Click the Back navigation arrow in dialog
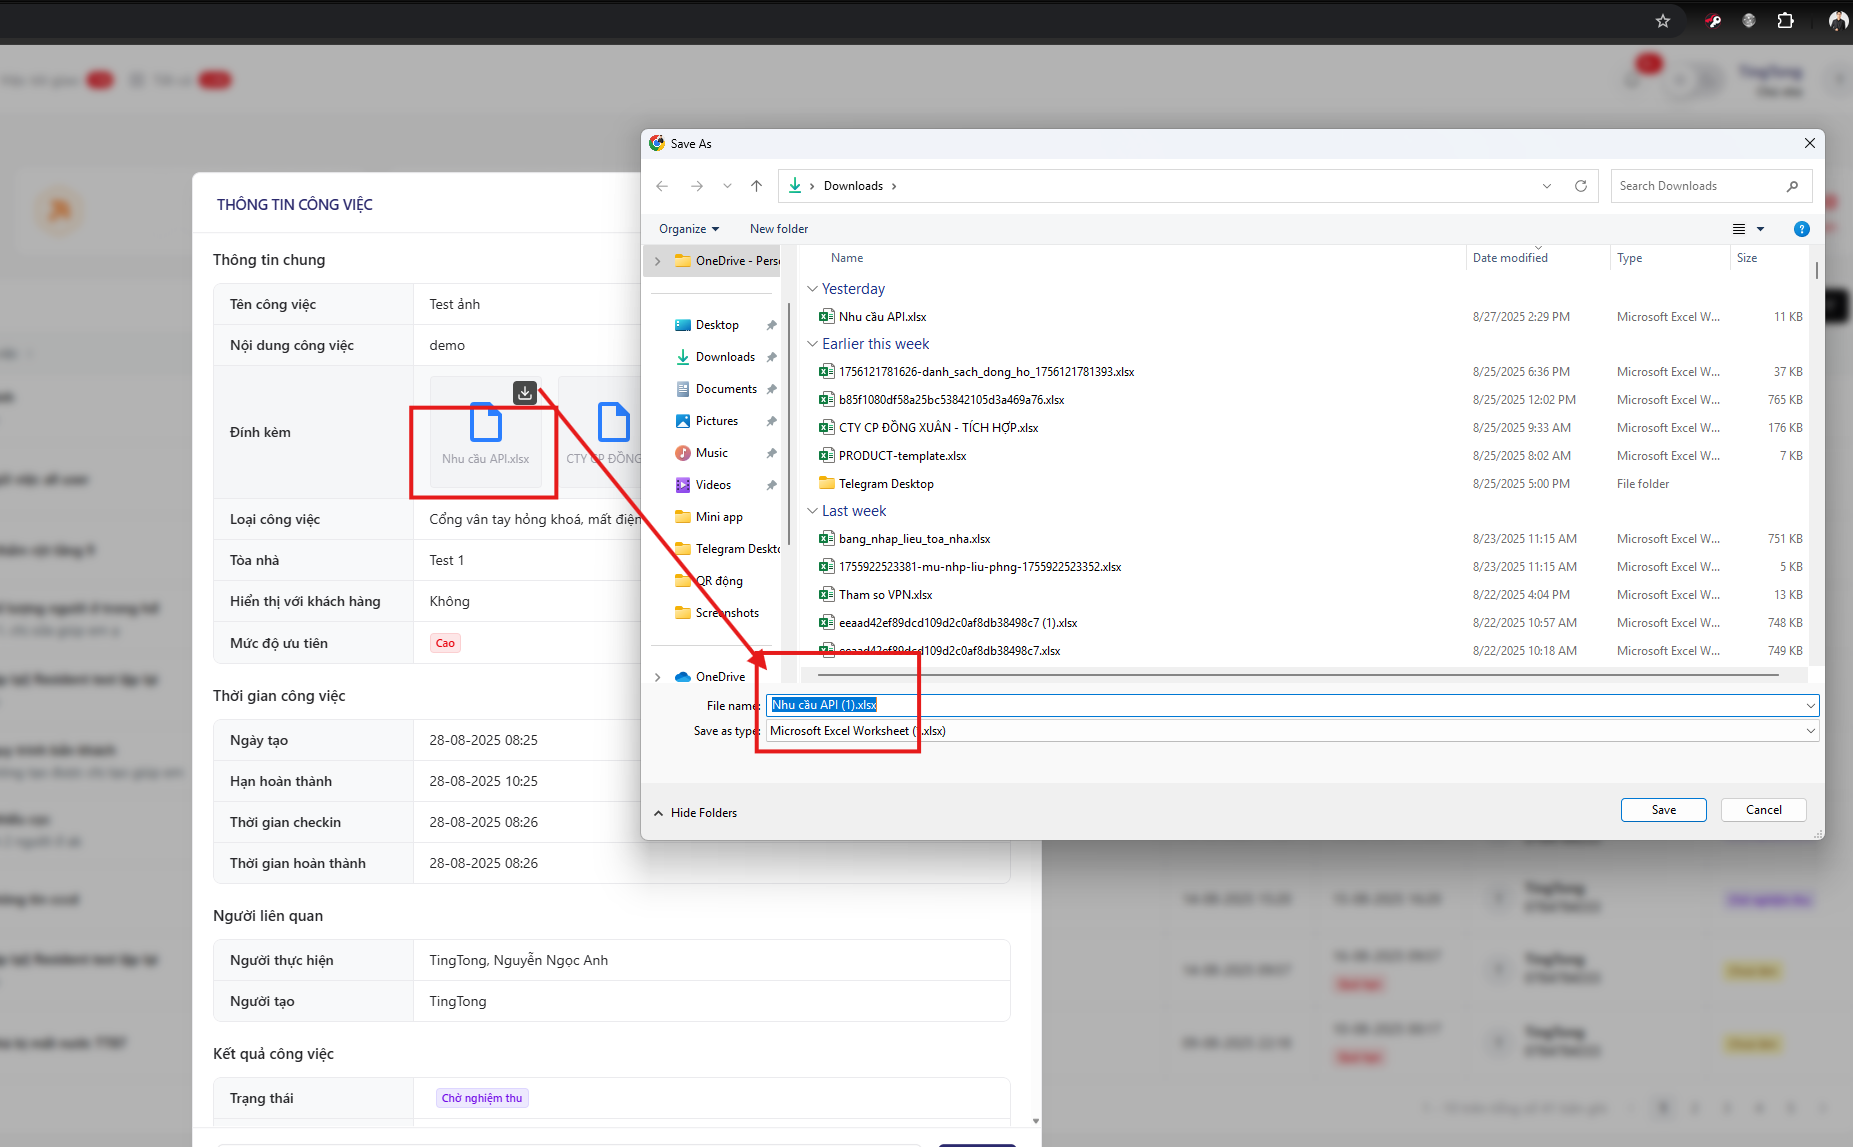 pos(662,186)
